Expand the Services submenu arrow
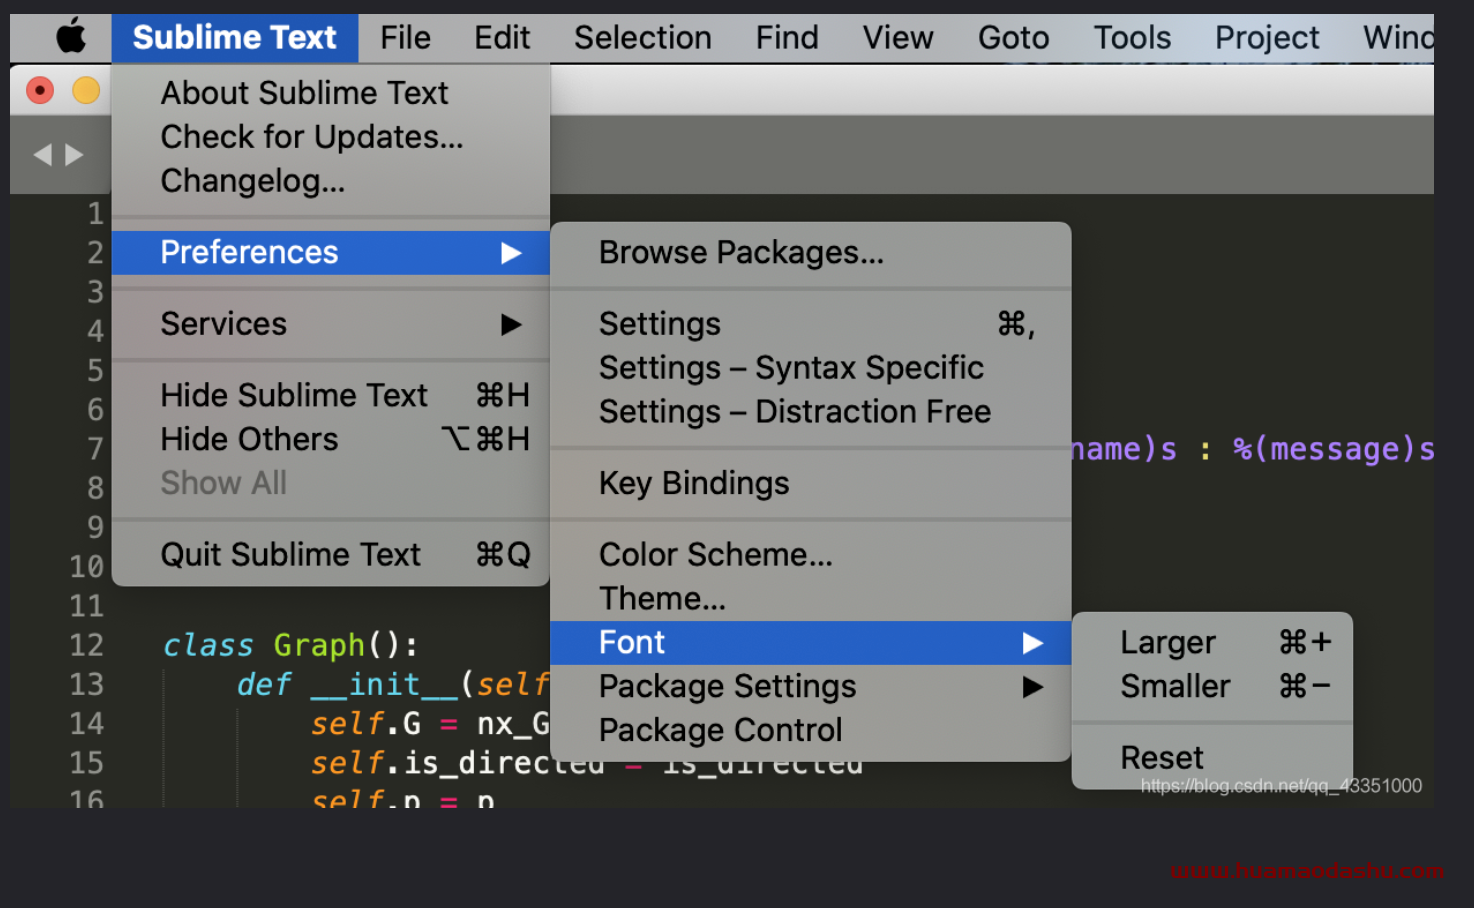 511,324
